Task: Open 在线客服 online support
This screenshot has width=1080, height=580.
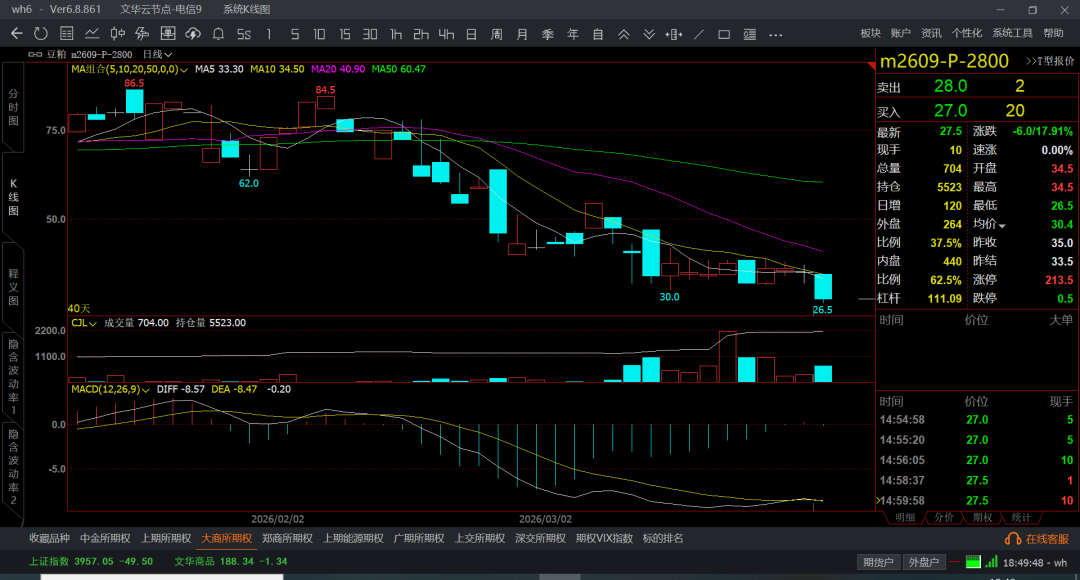Action: 1040,539
